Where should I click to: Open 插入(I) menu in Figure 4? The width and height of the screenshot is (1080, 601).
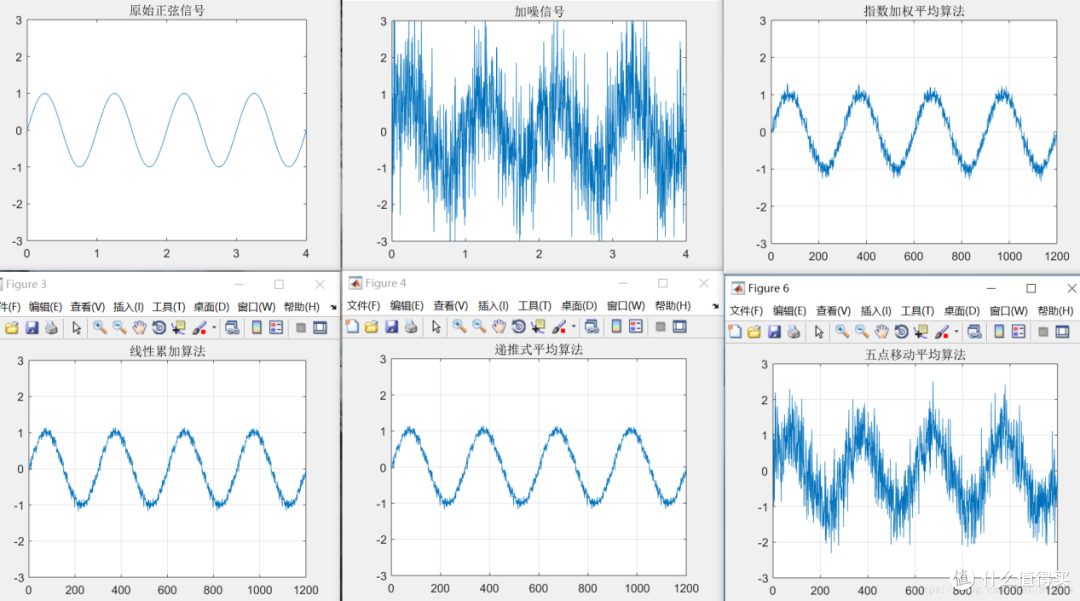click(x=493, y=305)
